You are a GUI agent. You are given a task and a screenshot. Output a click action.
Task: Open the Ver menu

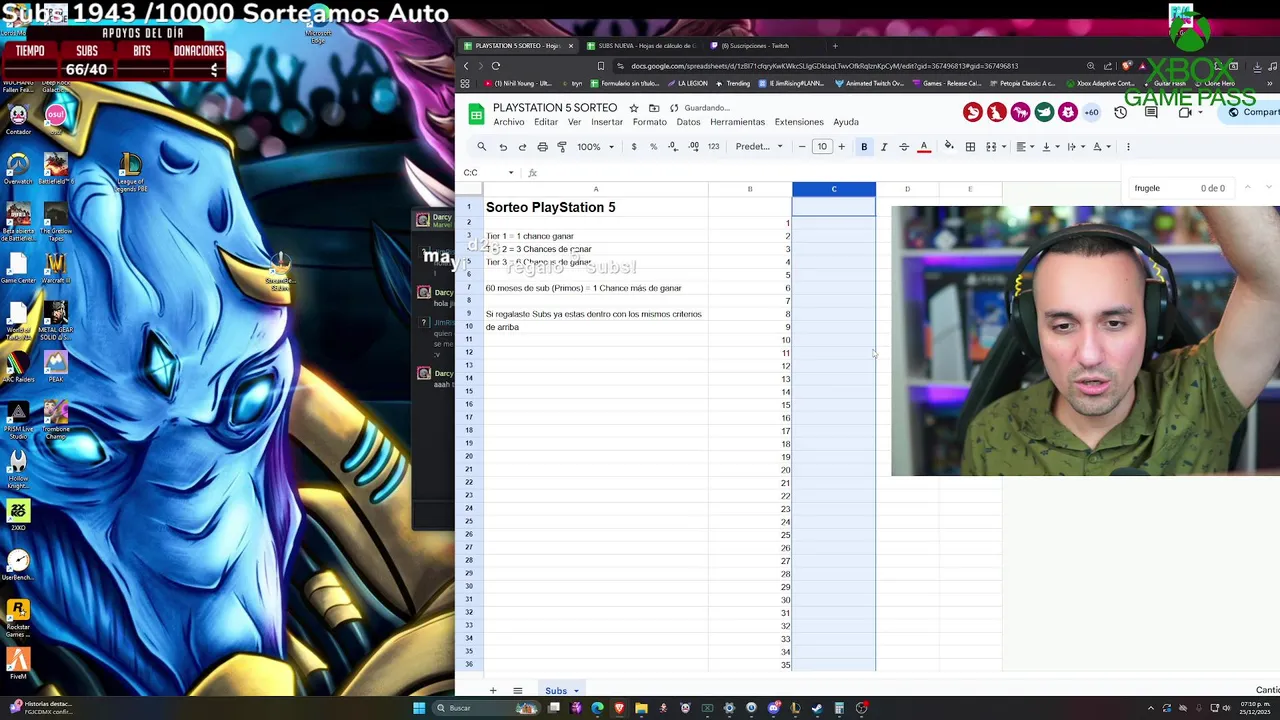pos(574,122)
